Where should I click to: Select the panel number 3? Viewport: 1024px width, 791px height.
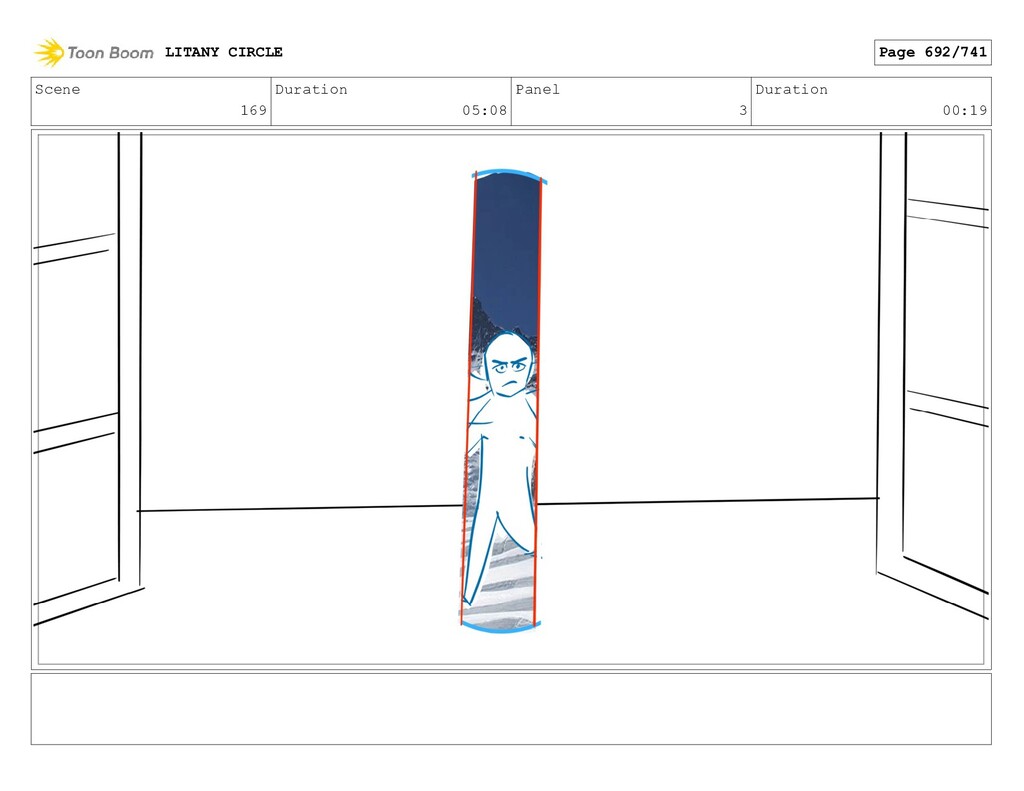click(x=743, y=110)
